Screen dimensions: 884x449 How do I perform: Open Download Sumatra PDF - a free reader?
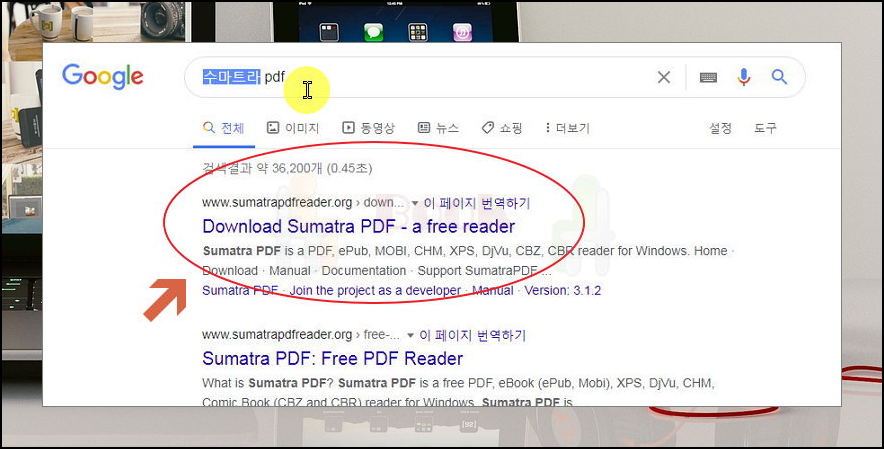tap(359, 226)
